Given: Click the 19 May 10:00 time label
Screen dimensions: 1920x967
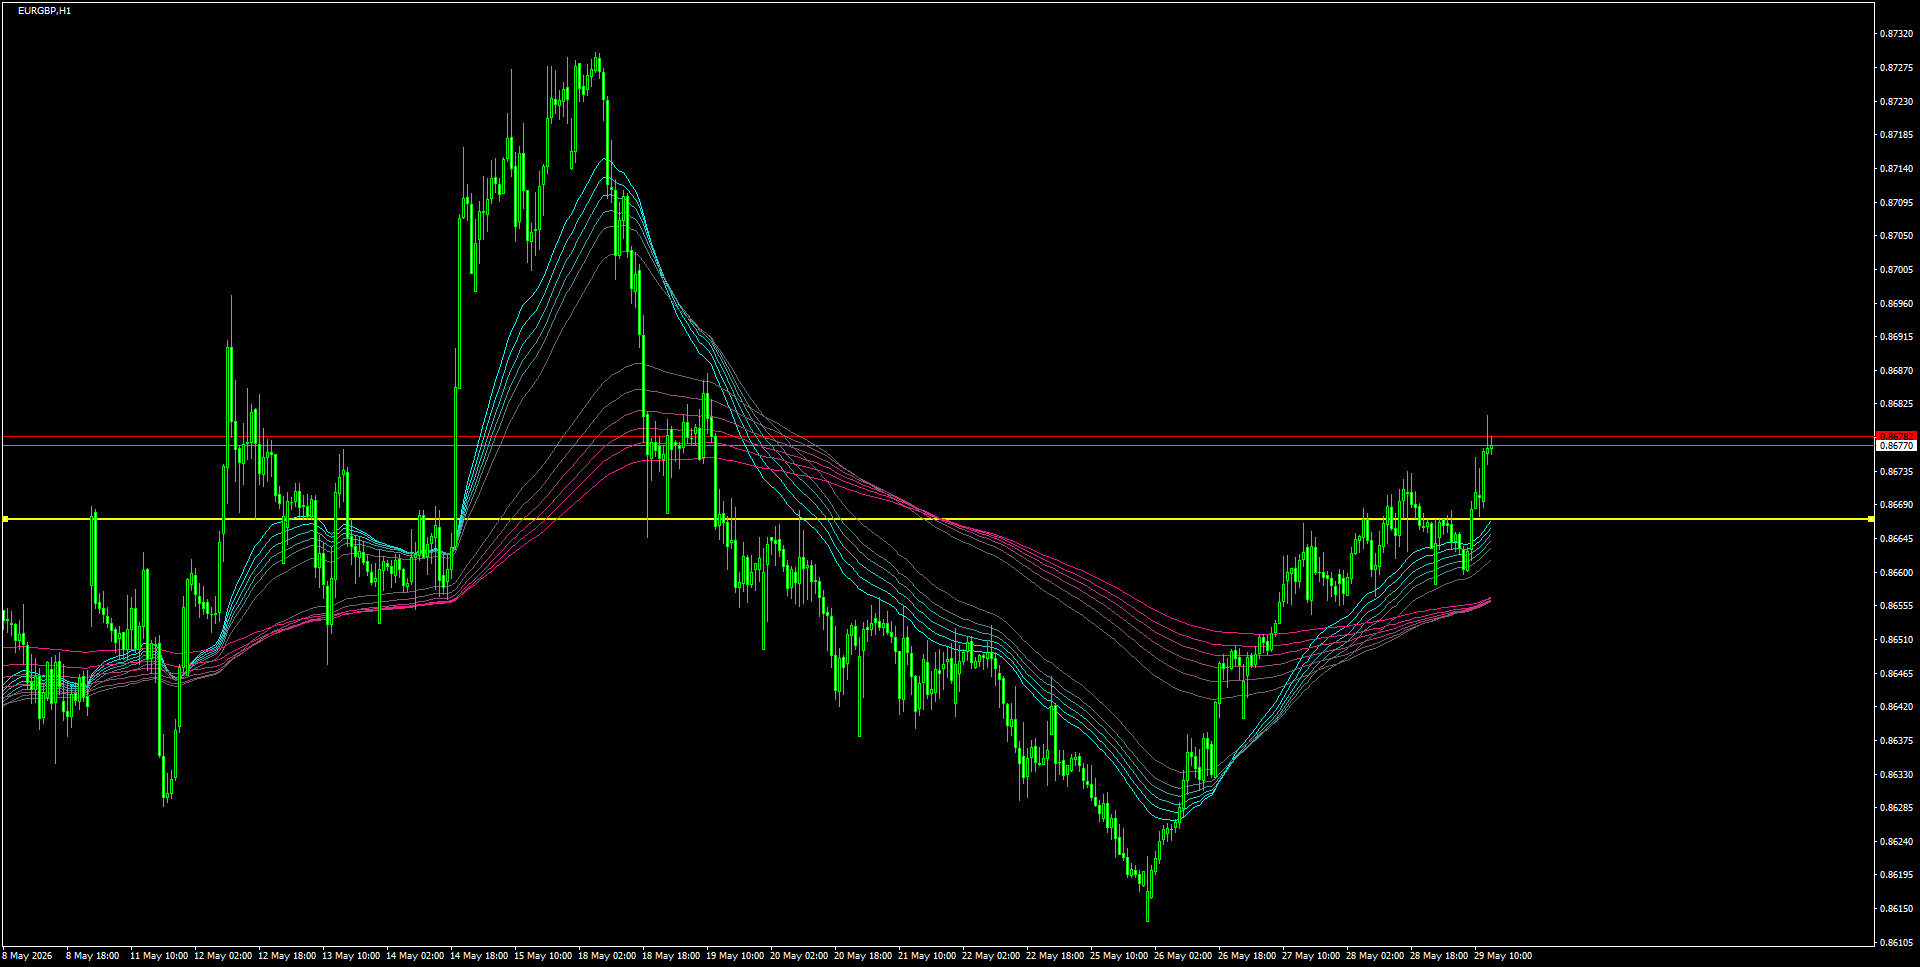Looking at the screenshot, I should 735,956.
